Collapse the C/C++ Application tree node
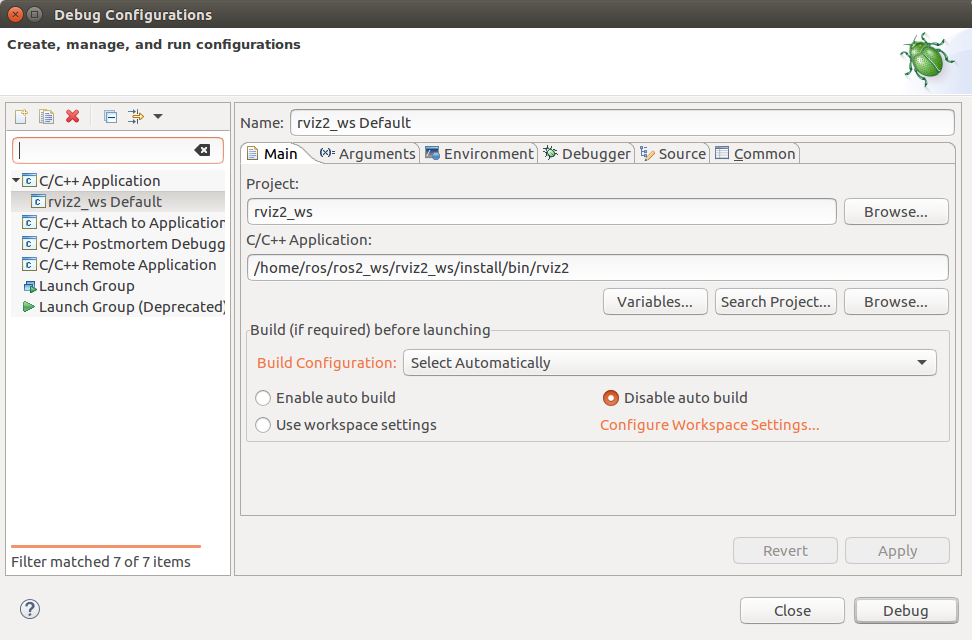The width and height of the screenshot is (972, 640). point(16,181)
